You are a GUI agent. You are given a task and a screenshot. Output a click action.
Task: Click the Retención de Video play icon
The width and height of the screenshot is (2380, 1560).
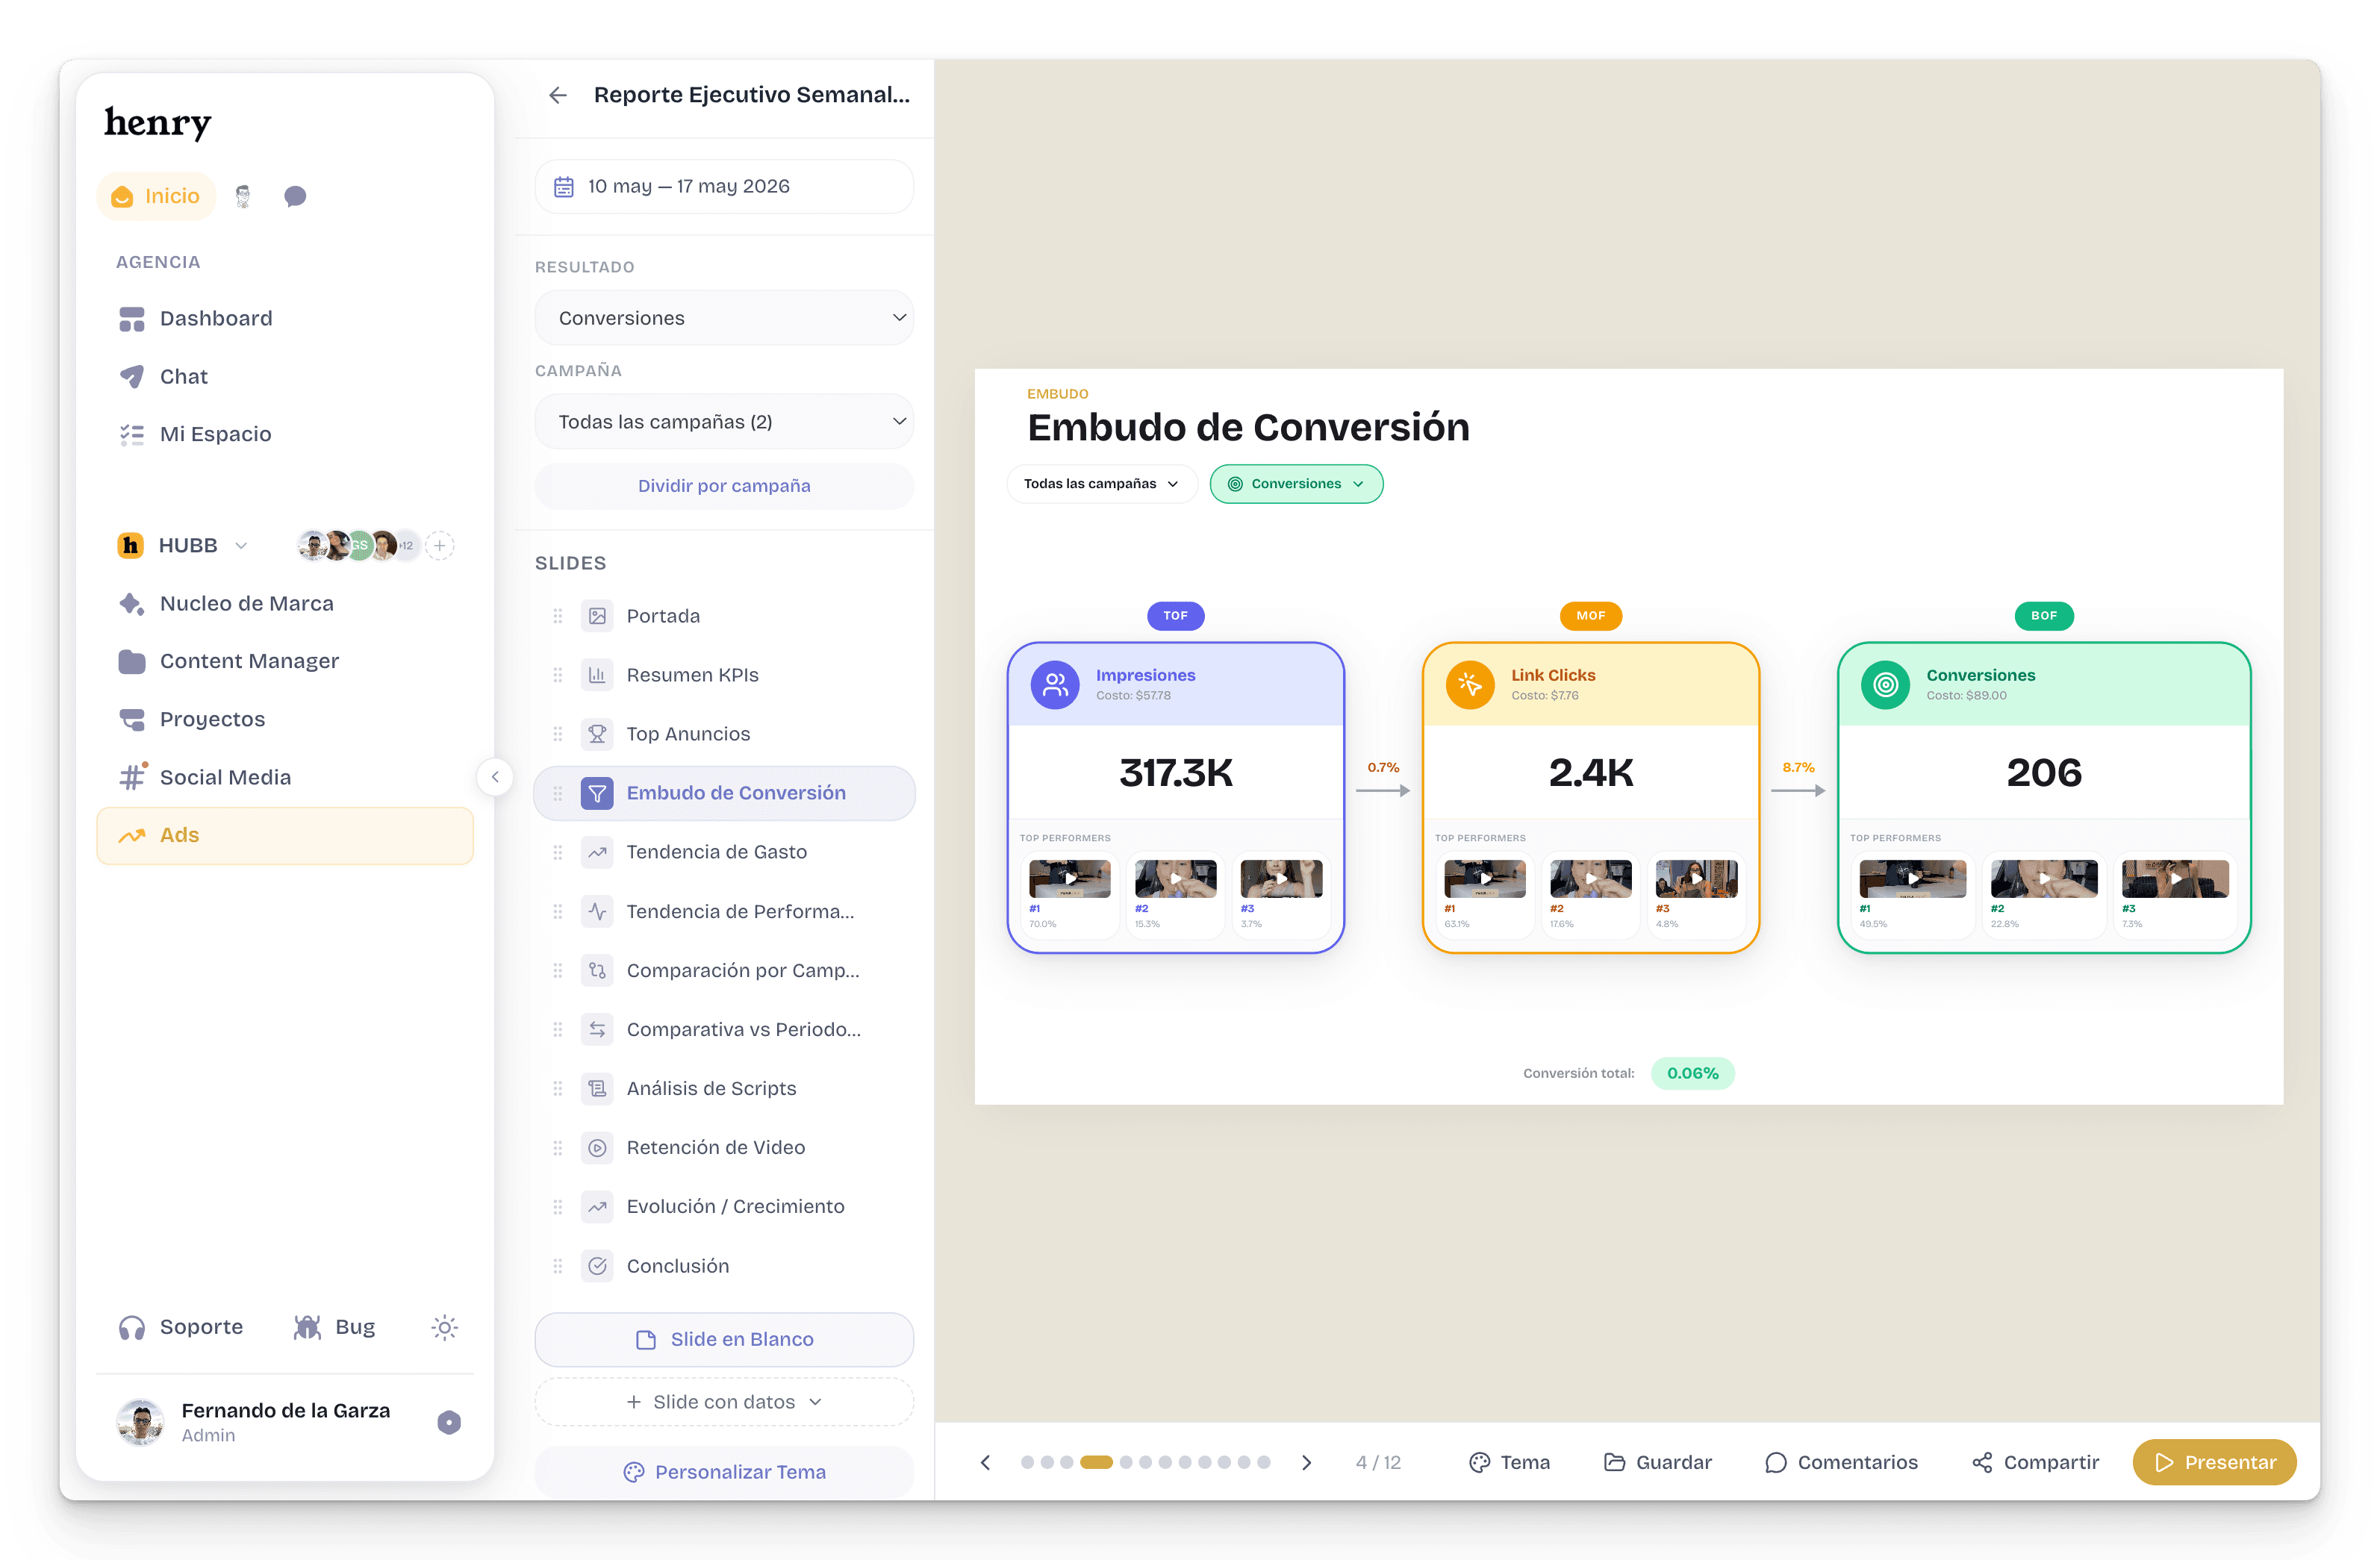pyautogui.click(x=597, y=1147)
